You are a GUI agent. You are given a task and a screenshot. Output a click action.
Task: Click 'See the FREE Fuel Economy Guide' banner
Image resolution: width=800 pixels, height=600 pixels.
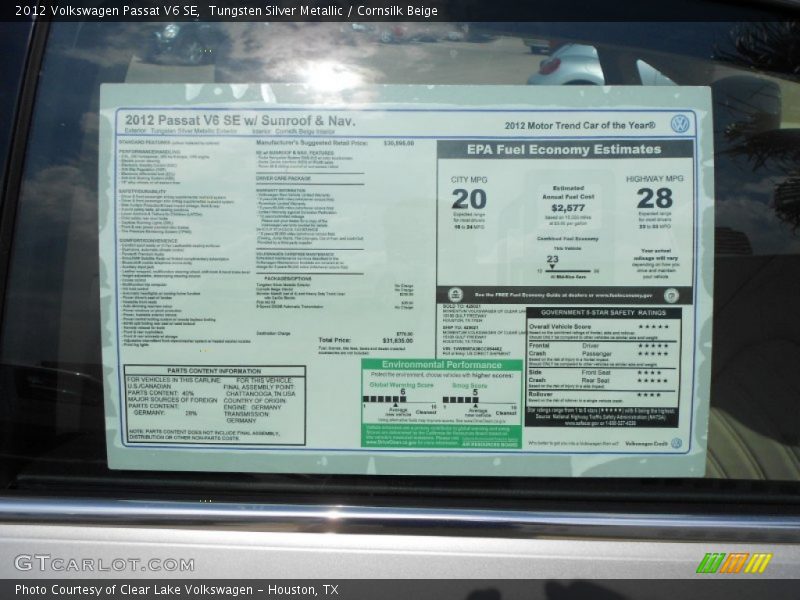(563, 295)
